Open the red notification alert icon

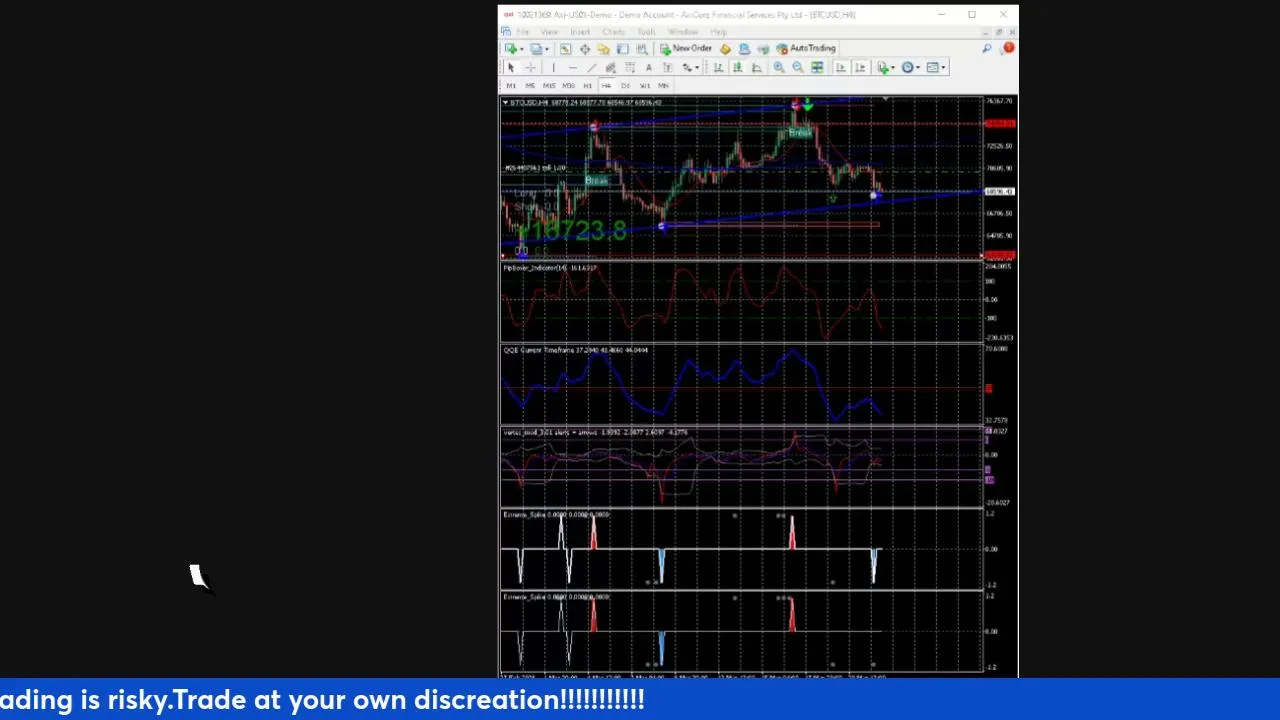[x=1008, y=48]
